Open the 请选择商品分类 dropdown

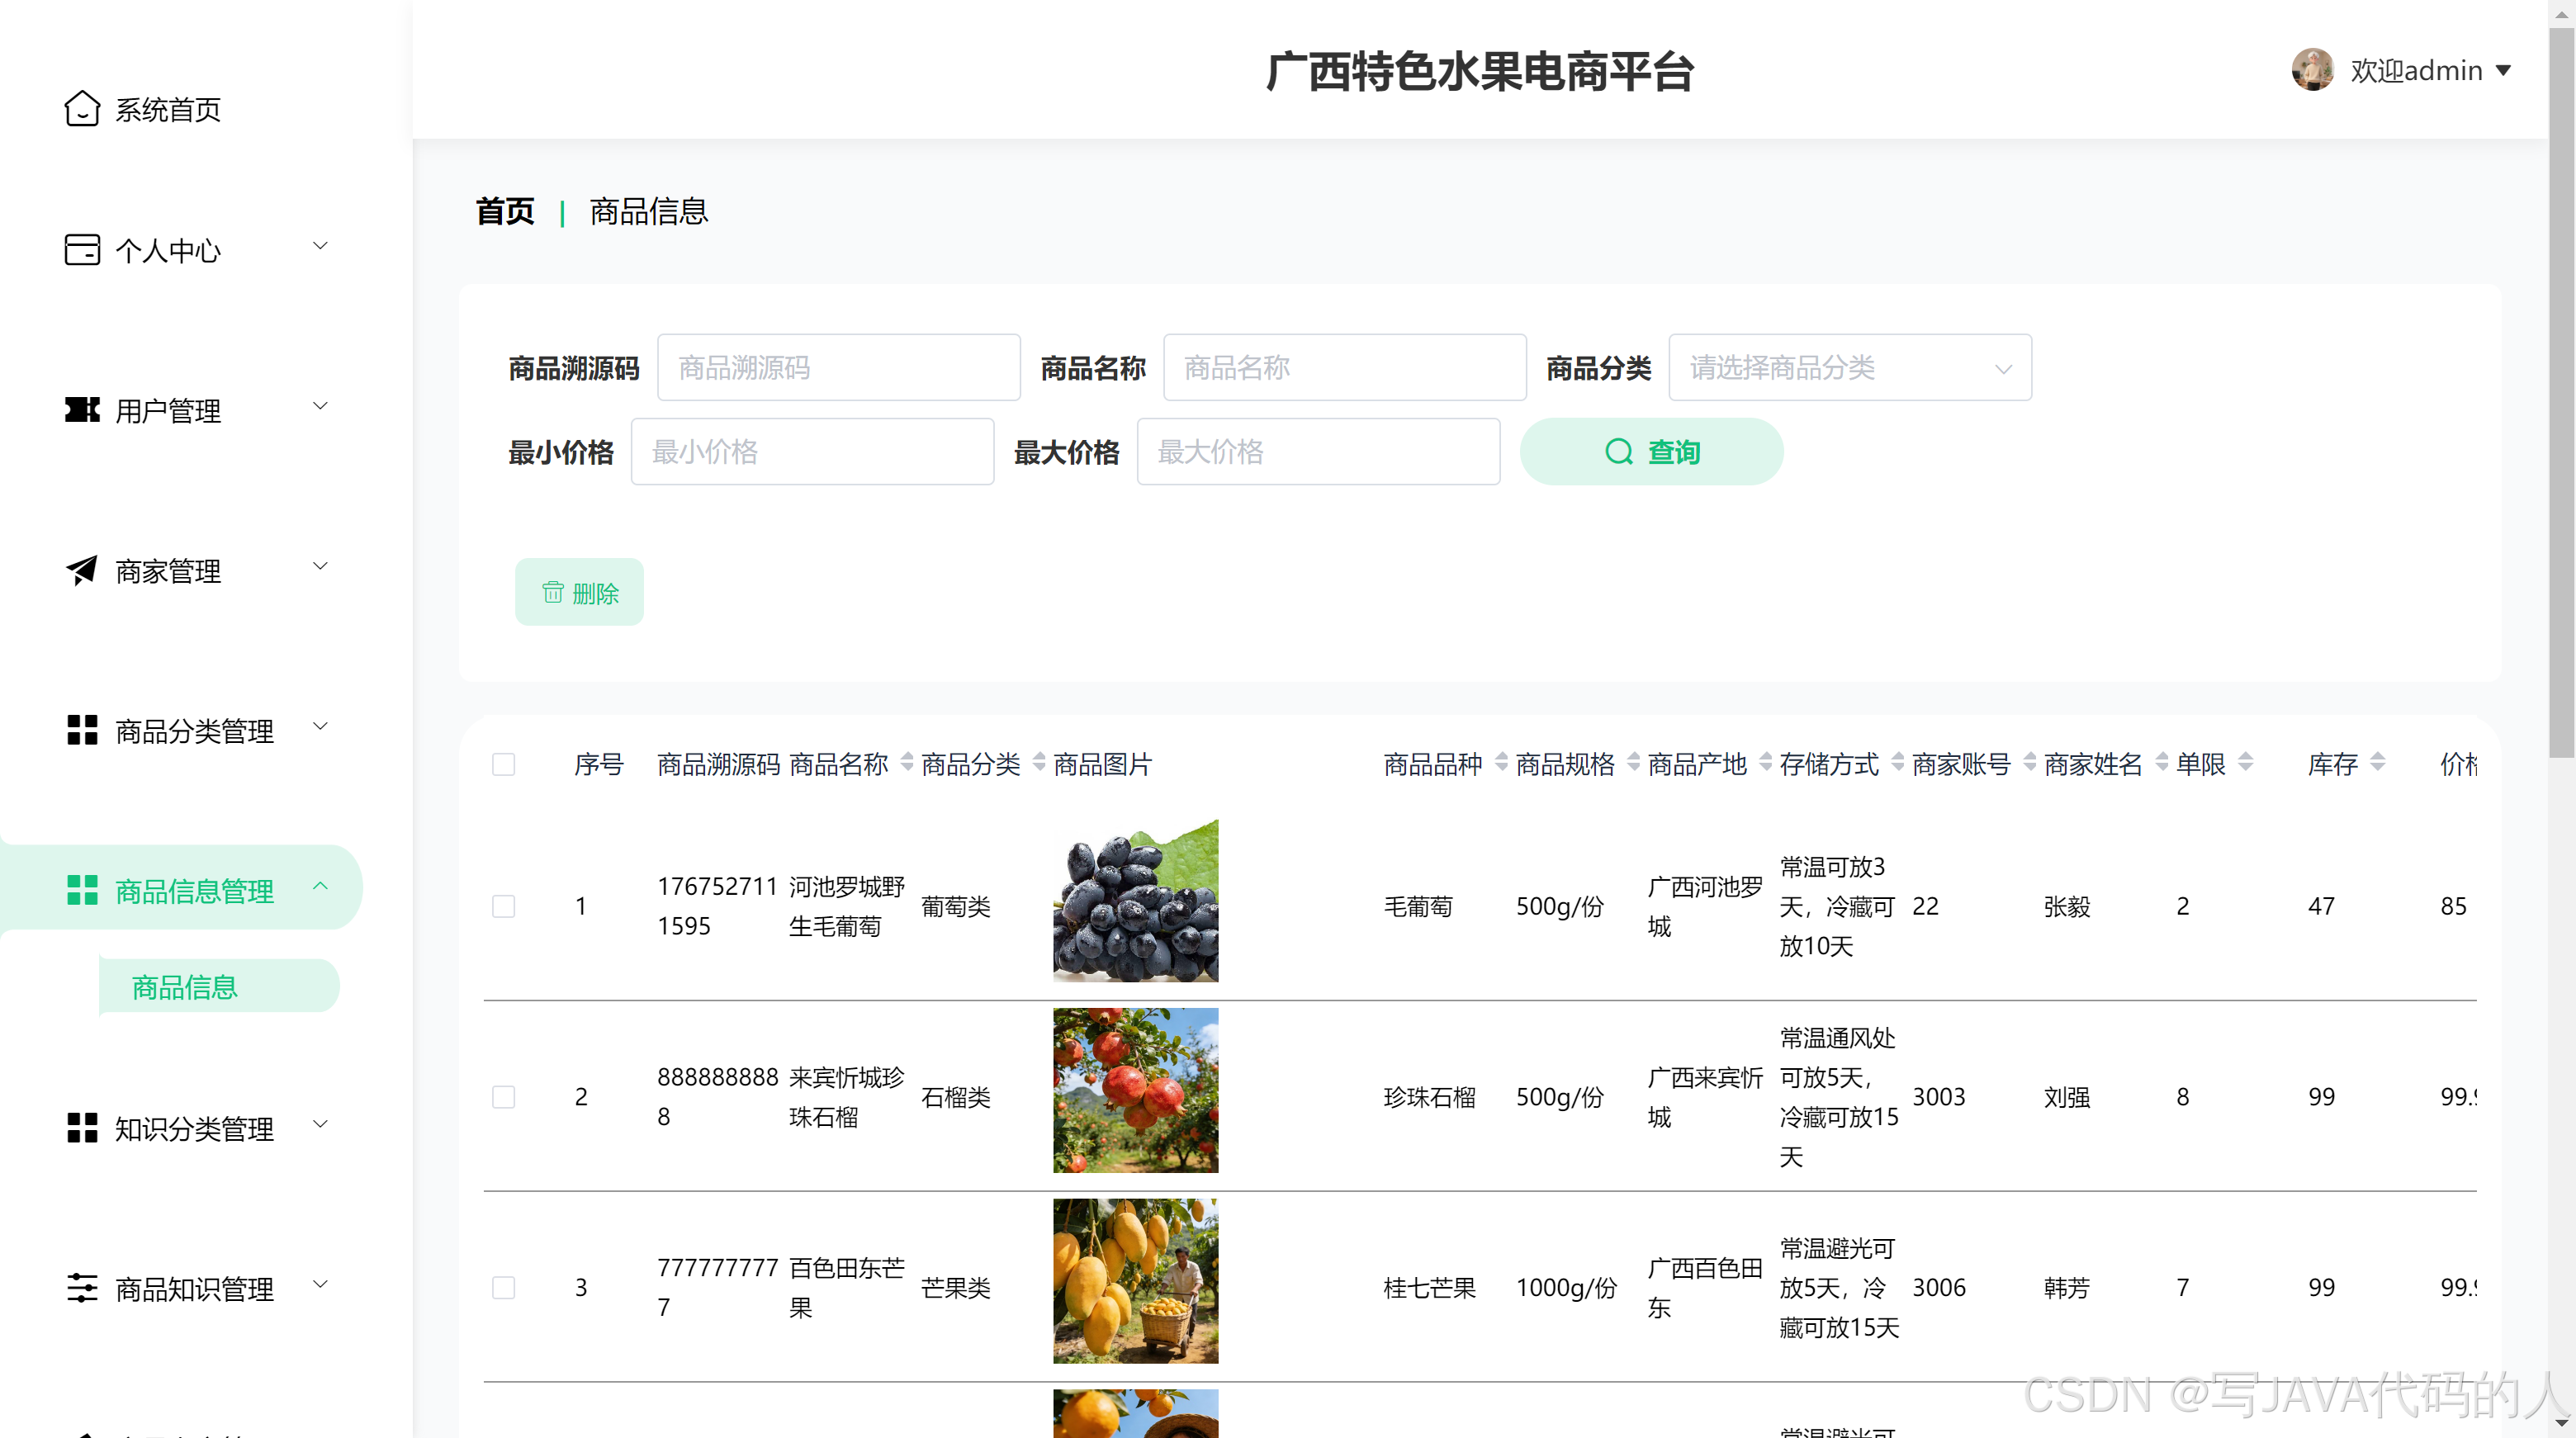pyautogui.click(x=1849, y=368)
